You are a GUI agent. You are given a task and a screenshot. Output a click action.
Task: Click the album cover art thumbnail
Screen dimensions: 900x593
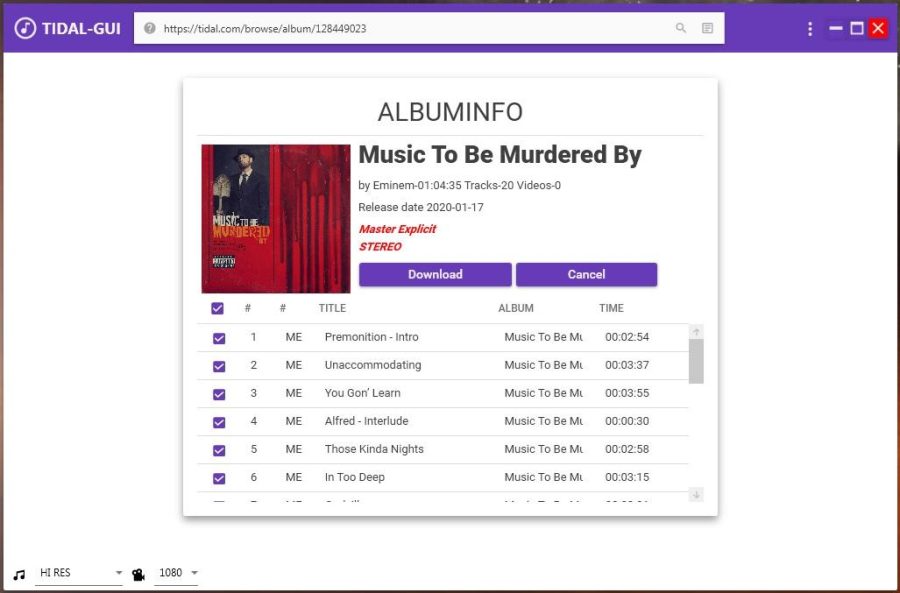(x=275, y=216)
